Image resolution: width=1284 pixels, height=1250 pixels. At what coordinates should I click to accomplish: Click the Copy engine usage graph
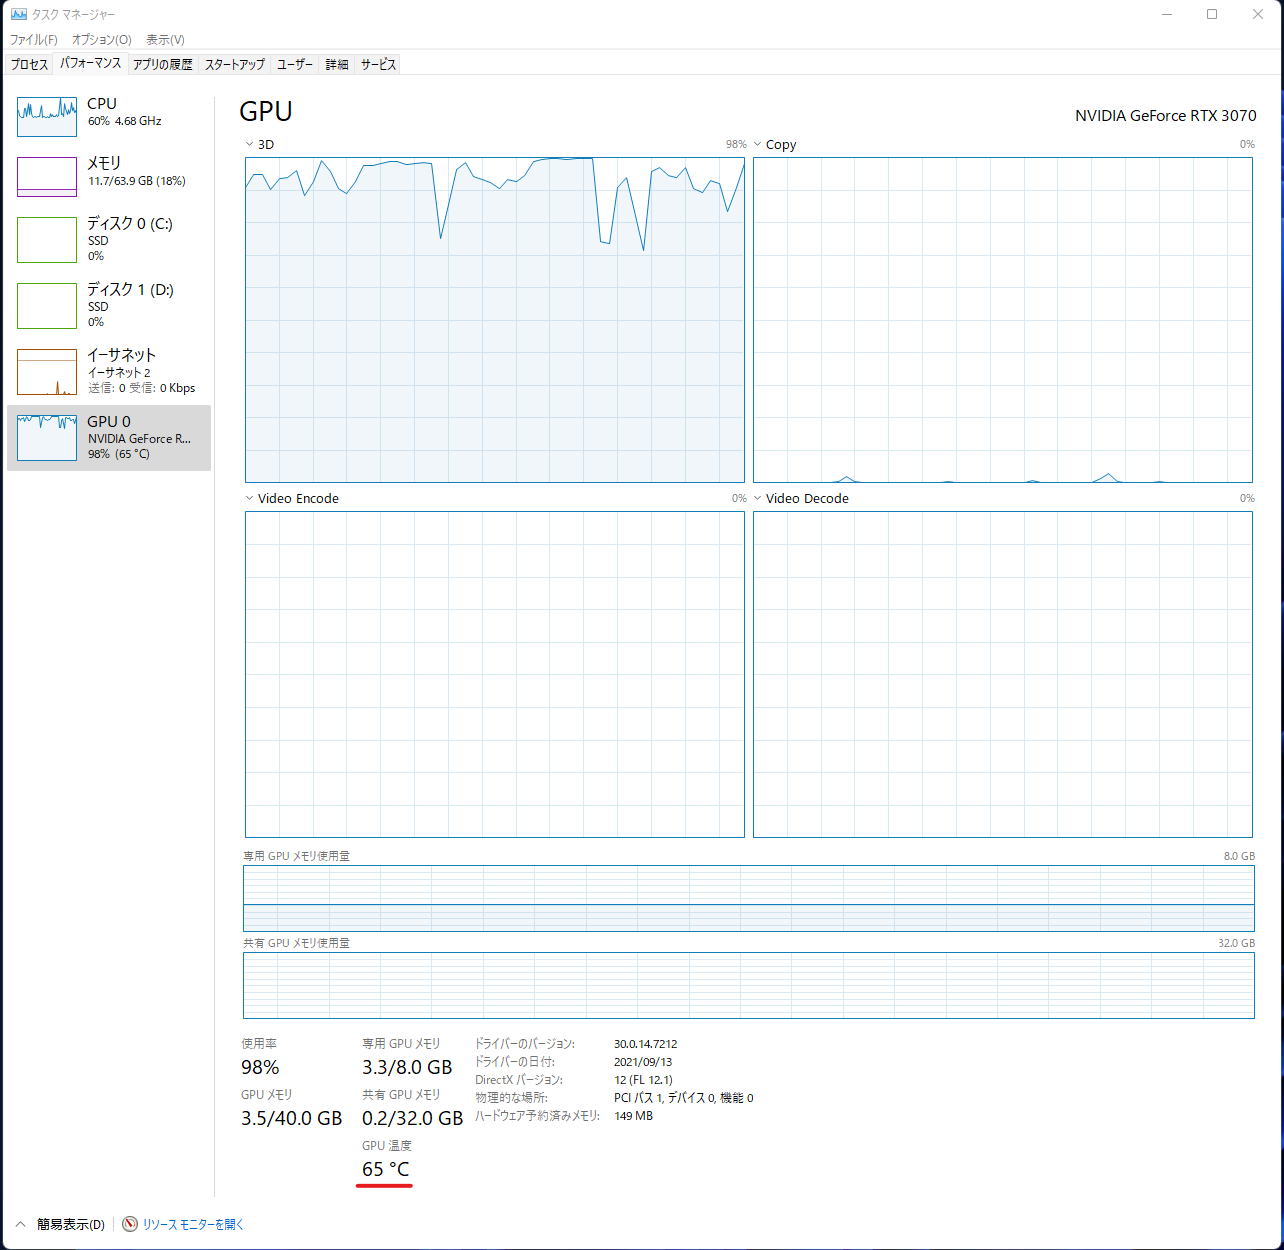[x=1003, y=320]
